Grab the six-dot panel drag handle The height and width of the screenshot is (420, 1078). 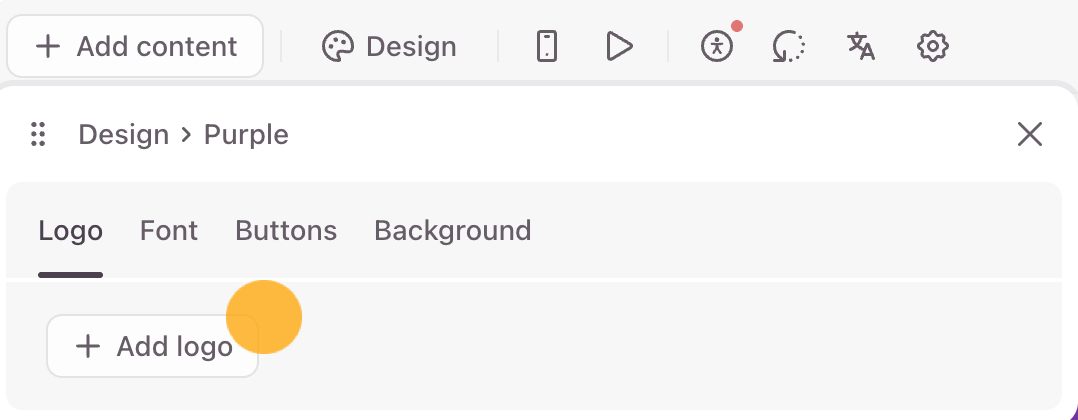(x=38, y=134)
